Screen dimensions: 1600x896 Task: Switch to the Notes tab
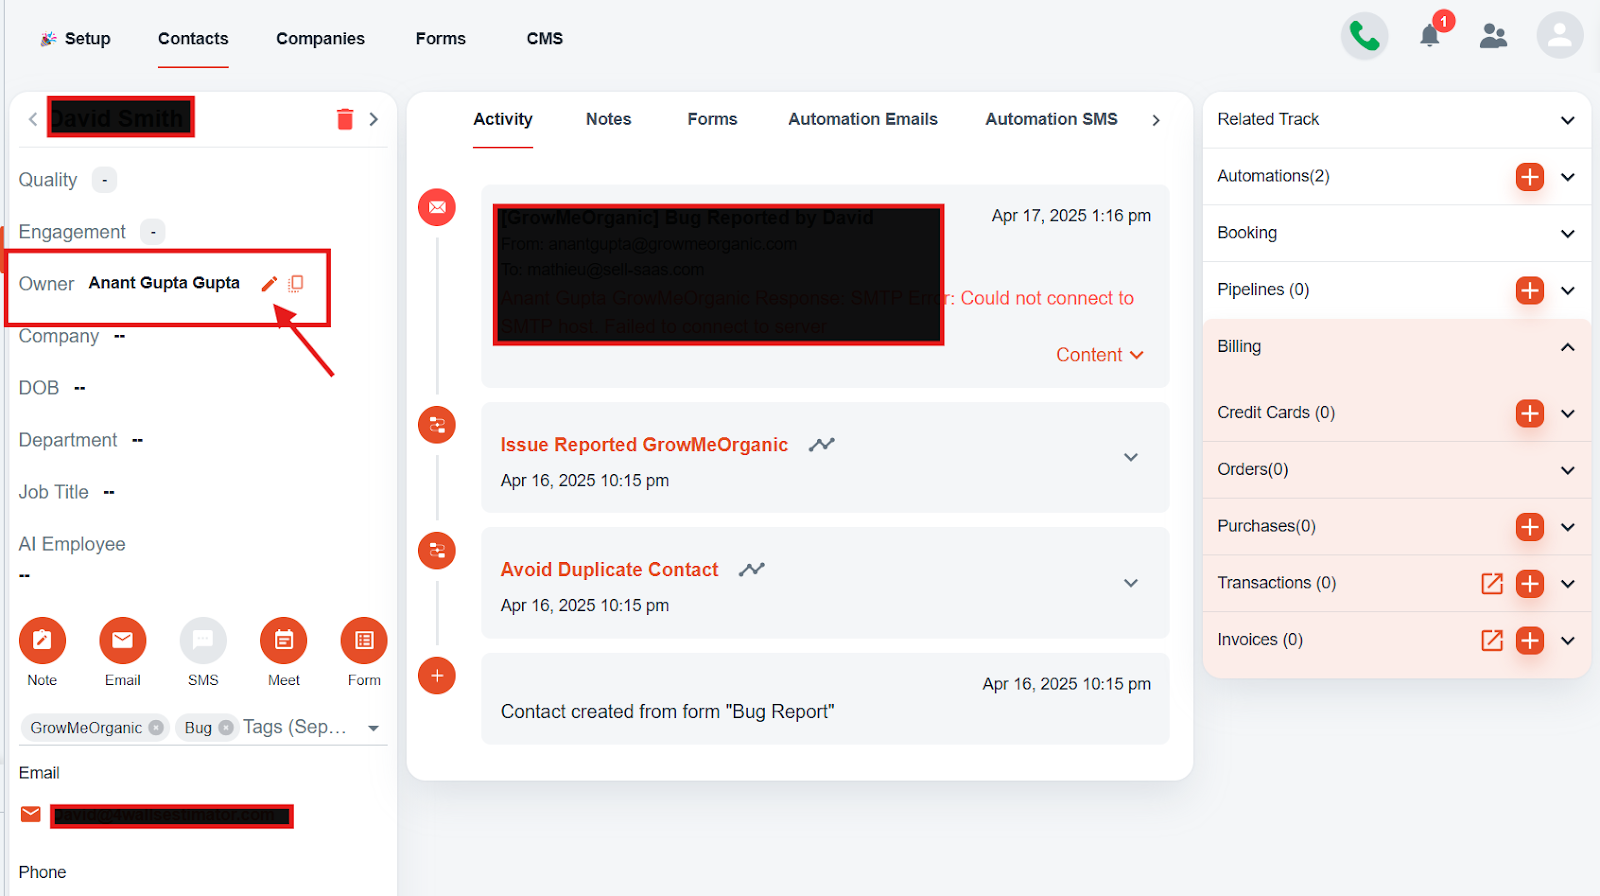coord(609,119)
